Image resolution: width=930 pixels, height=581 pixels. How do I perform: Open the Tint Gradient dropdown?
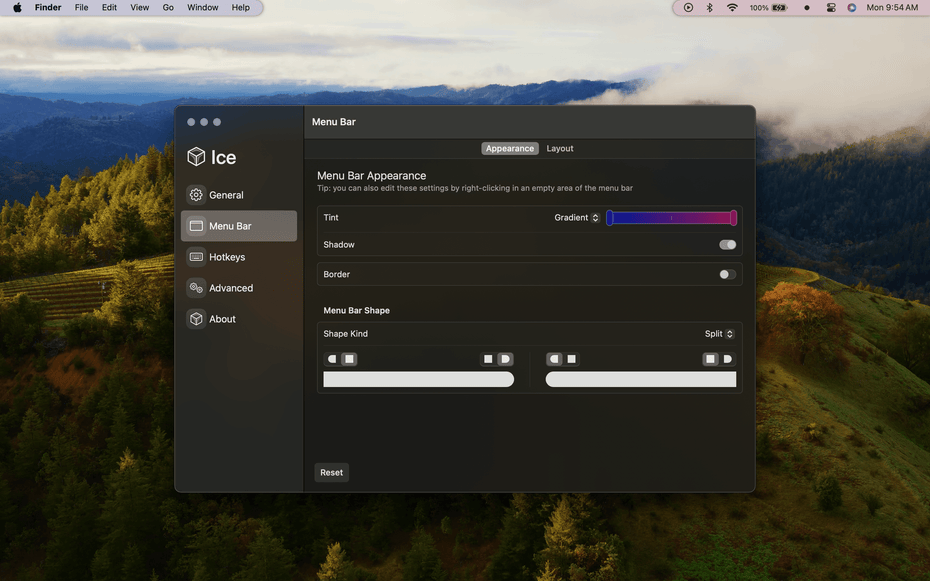[577, 218]
